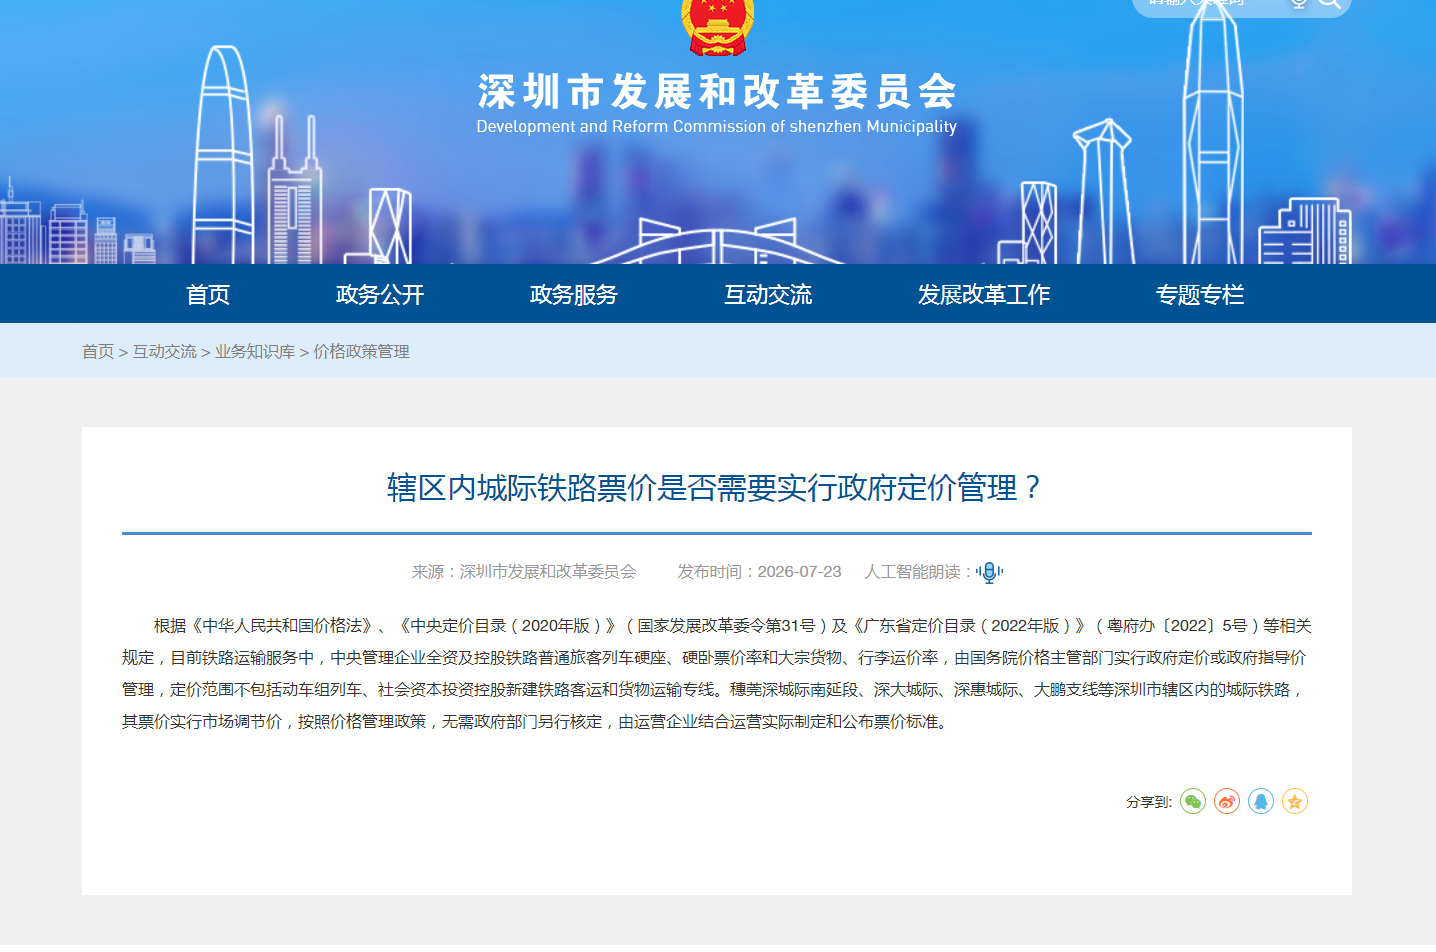This screenshot has height=952, width=1436.
Task: Share article to Weibo
Action: coord(1226,801)
